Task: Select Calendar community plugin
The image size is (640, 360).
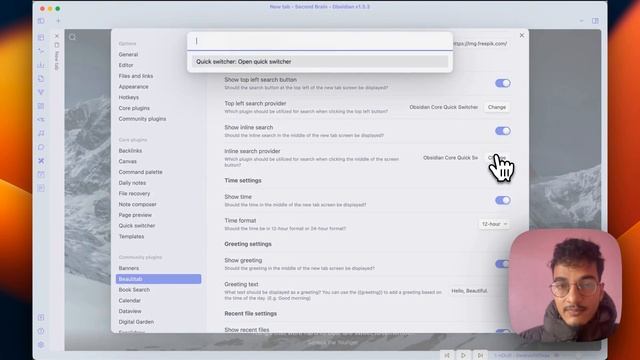Action: pos(129,300)
